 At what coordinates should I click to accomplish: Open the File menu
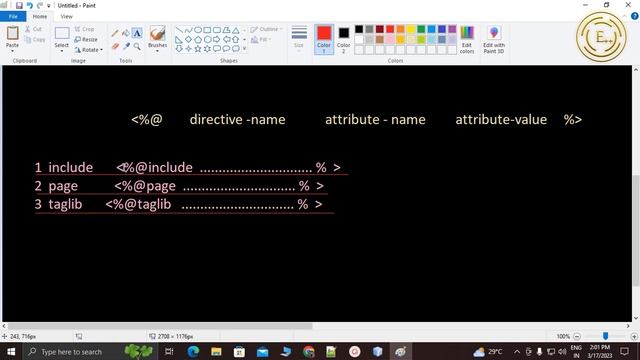pyautogui.click(x=13, y=16)
